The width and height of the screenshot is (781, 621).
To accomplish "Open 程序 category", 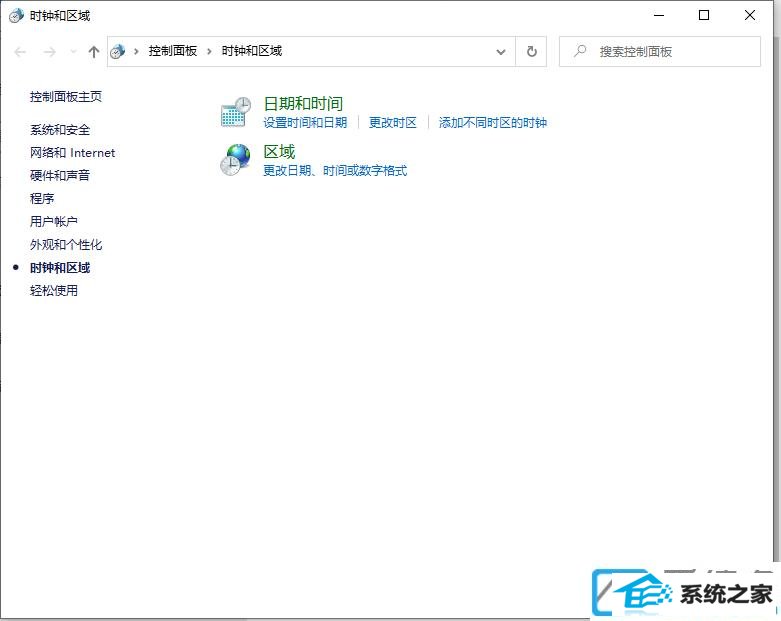I will pyautogui.click(x=42, y=199).
